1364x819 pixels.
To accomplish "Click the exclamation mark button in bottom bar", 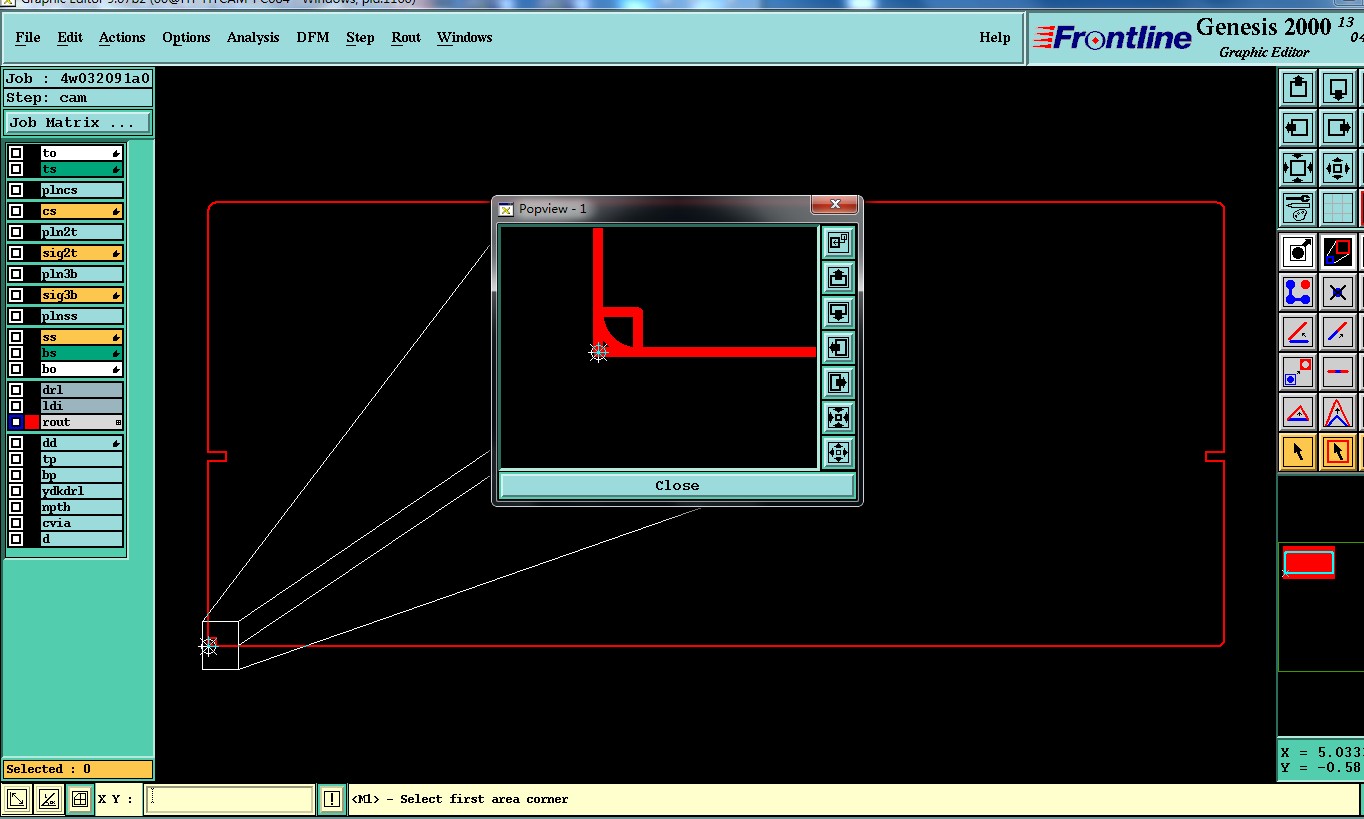I will click(x=332, y=799).
